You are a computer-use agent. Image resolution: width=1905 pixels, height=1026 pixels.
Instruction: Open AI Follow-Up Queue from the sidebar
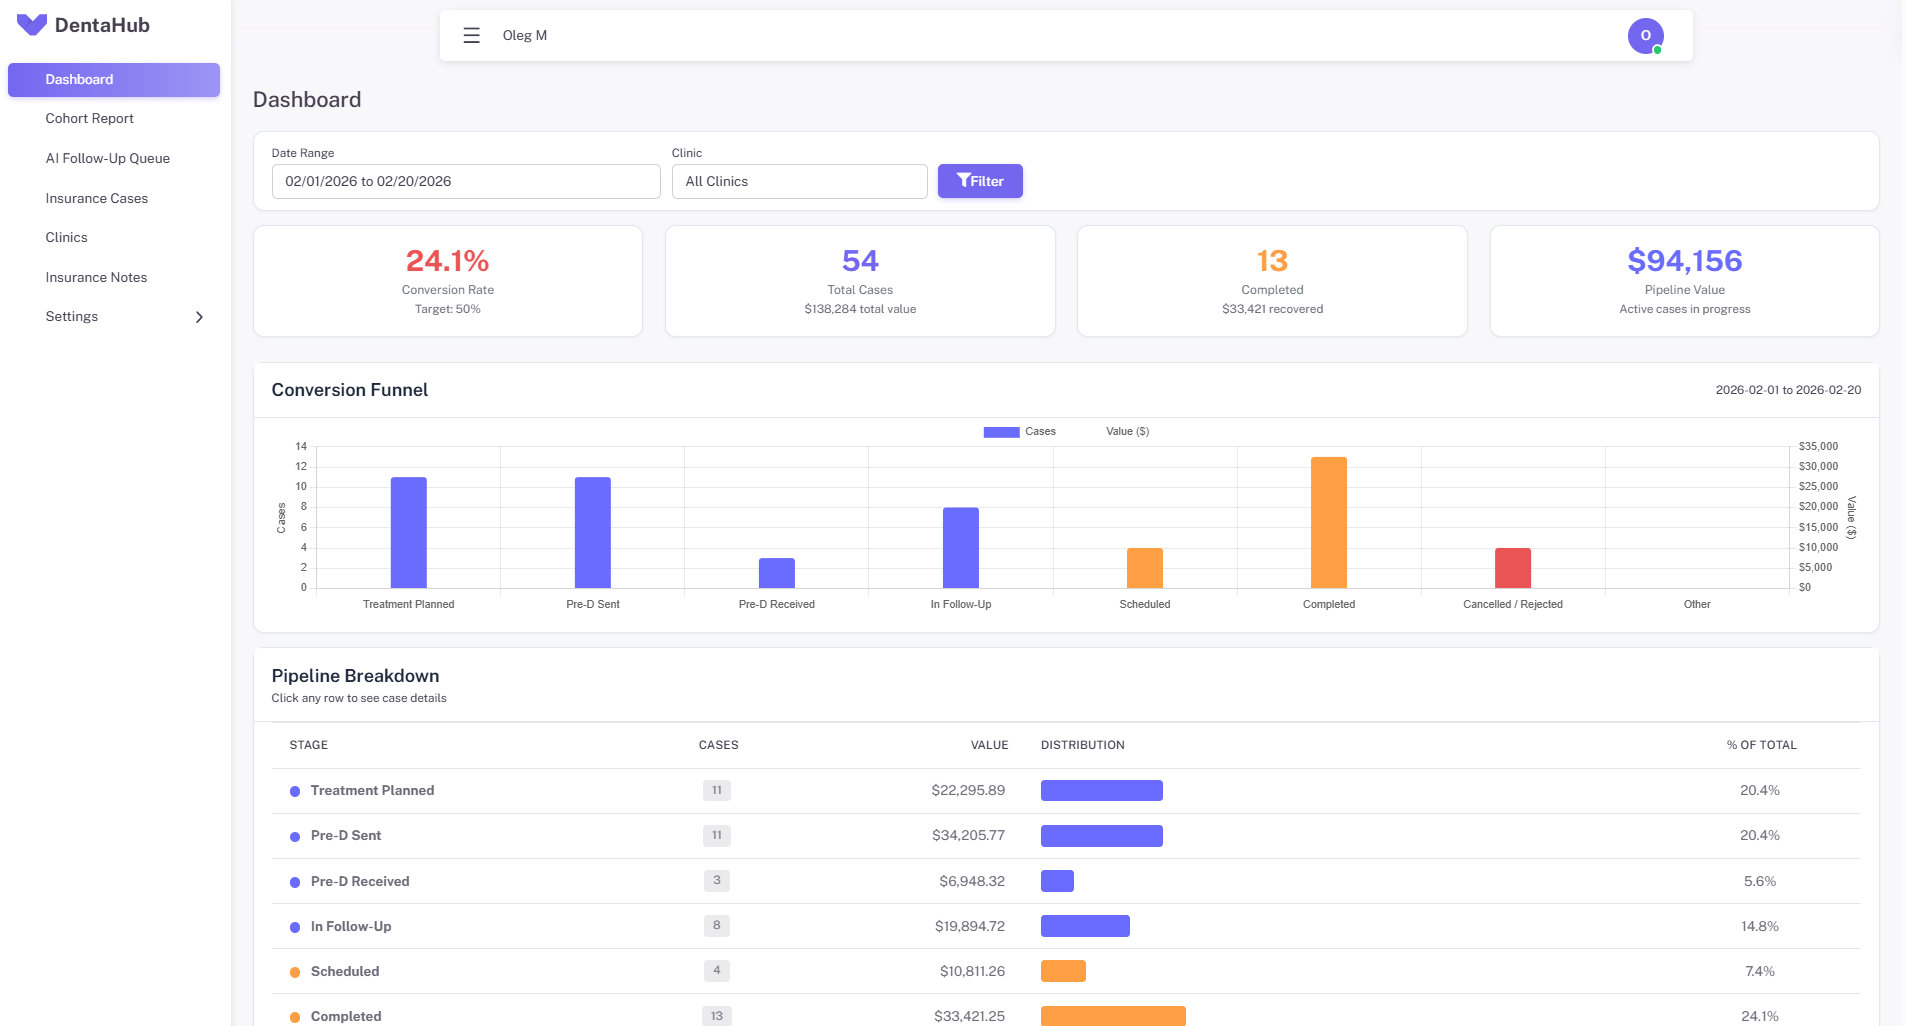108,158
